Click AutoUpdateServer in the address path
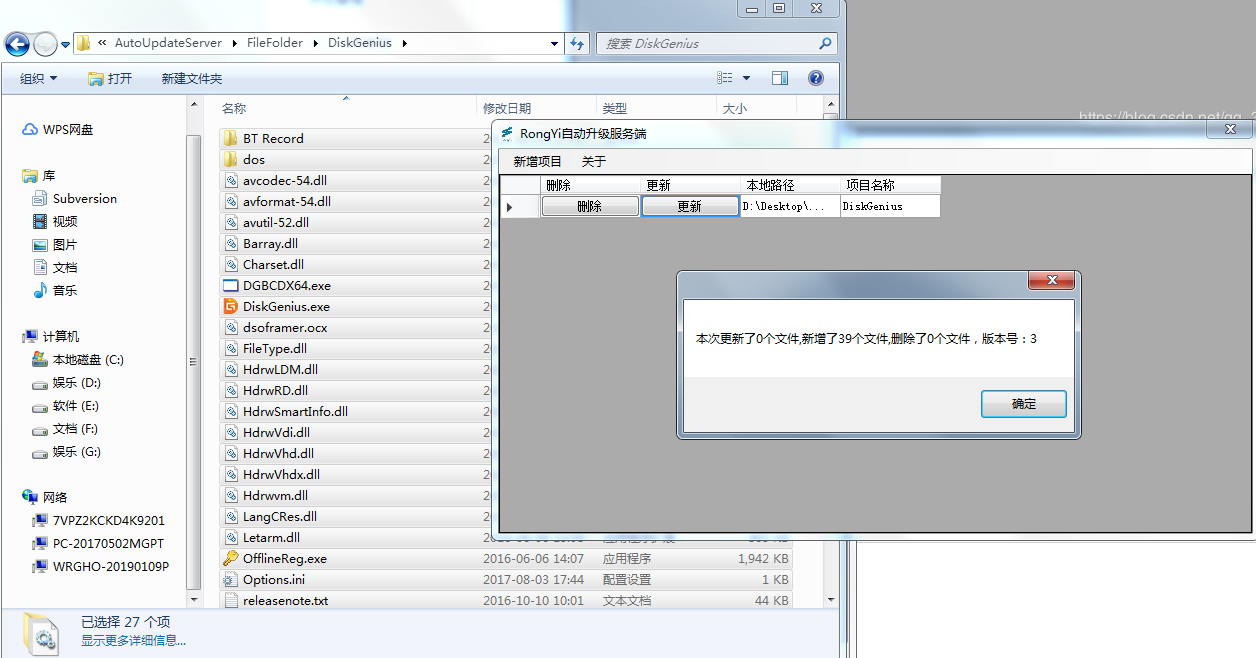This screenshot has width=1256, height=658. (168, 43)
